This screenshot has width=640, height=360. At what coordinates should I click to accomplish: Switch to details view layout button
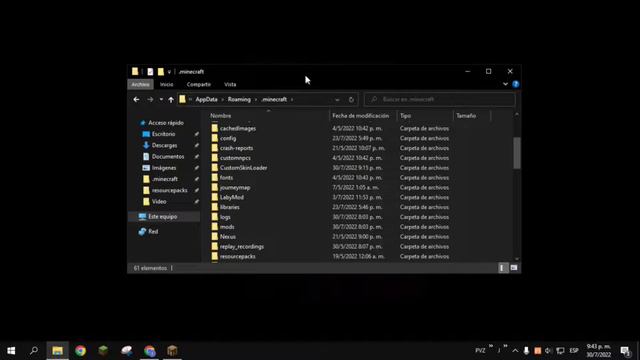pyautogui.click(x=502, y=268)
